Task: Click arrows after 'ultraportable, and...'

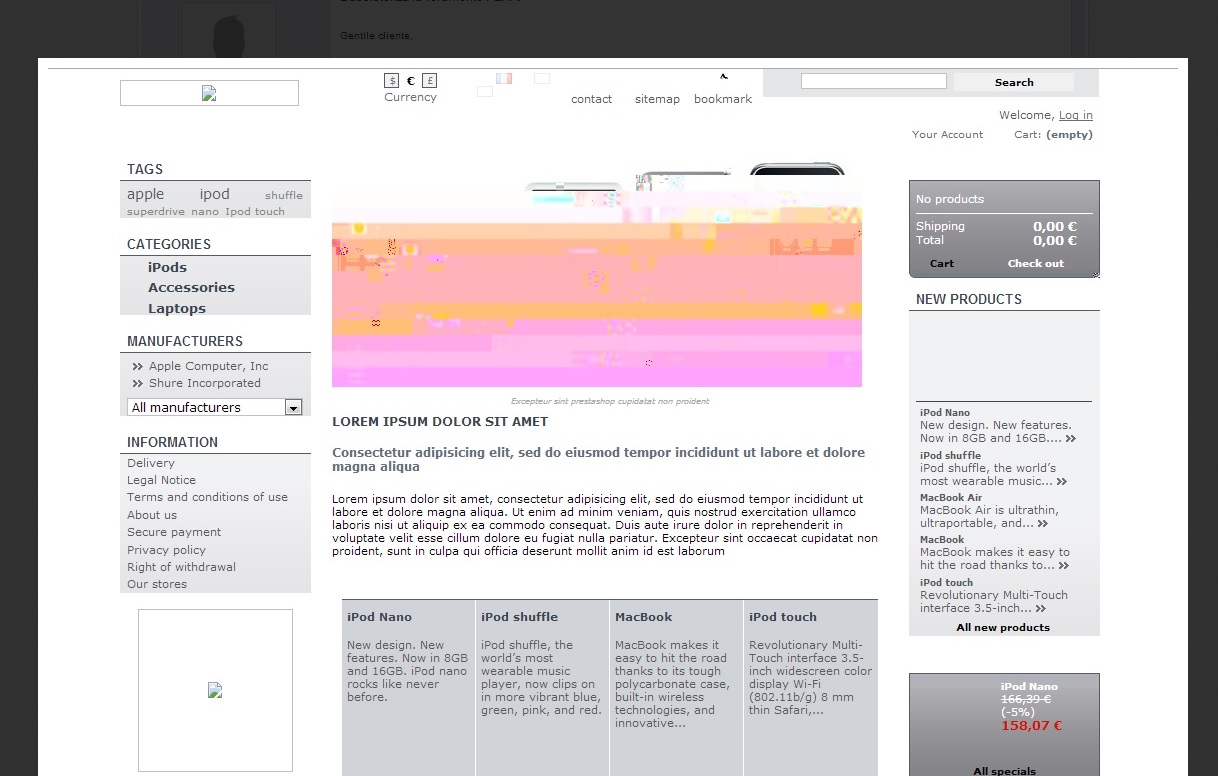Action: tap(1043, 524)
